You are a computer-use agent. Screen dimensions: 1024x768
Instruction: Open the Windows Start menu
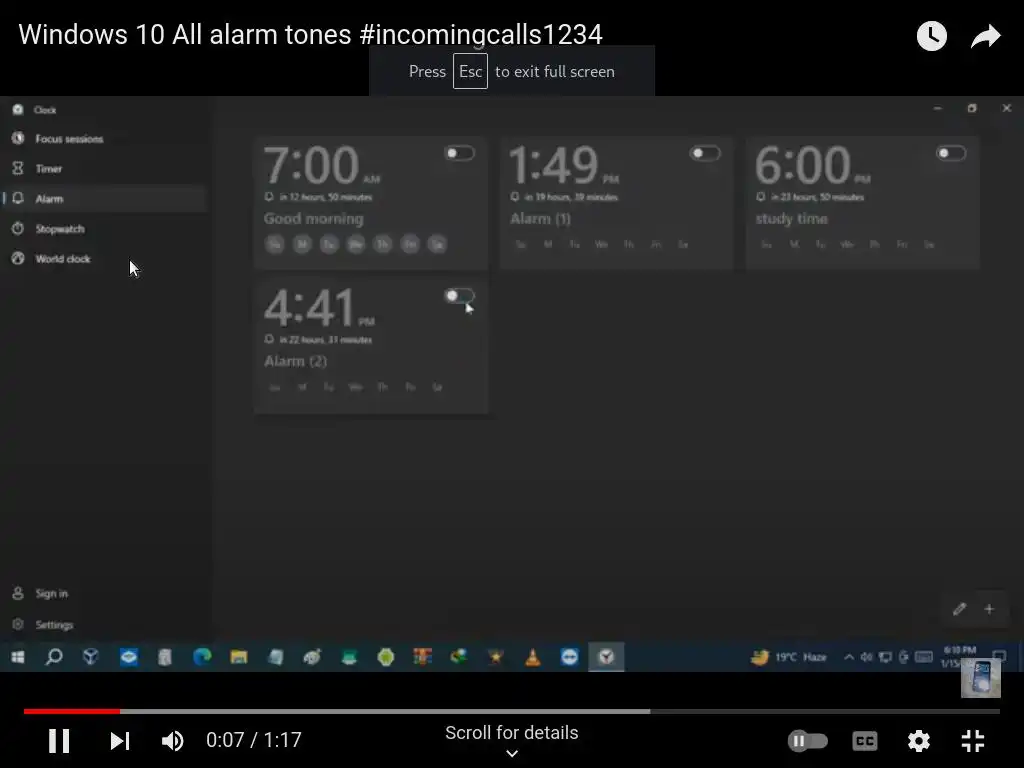point(18,657)
